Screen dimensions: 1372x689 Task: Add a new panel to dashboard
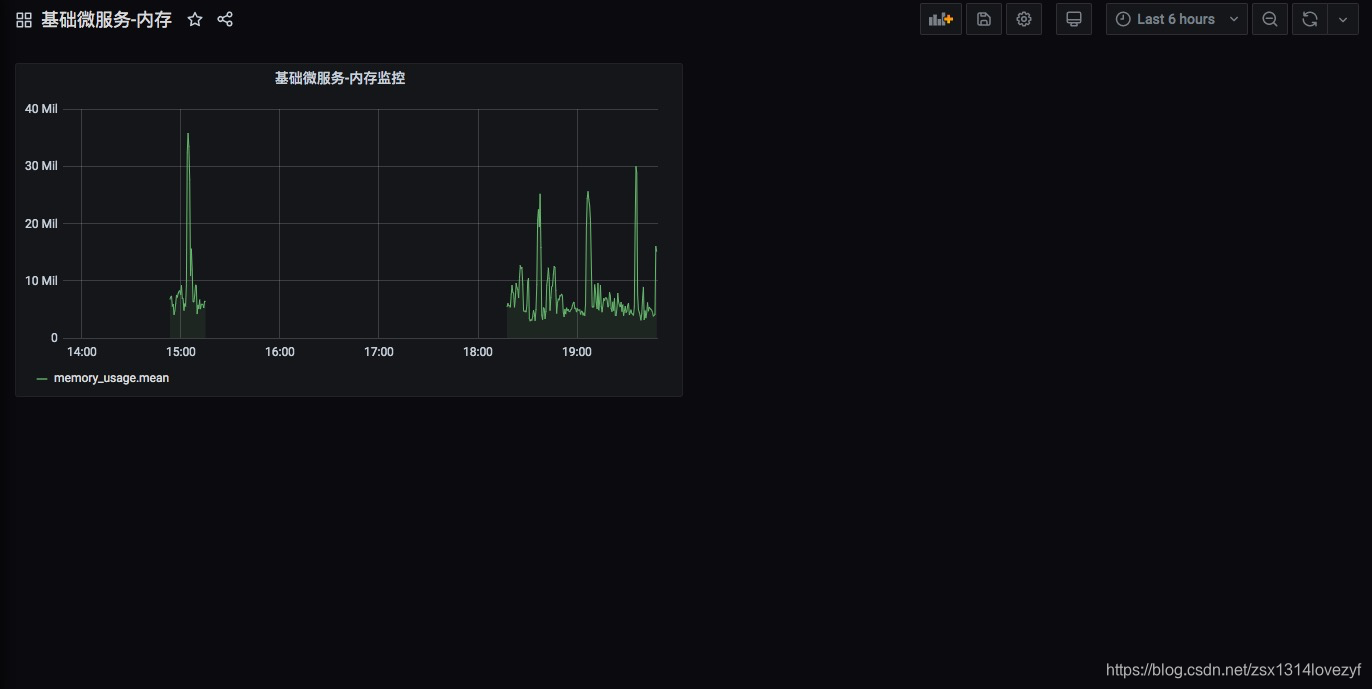pos(941,19)
